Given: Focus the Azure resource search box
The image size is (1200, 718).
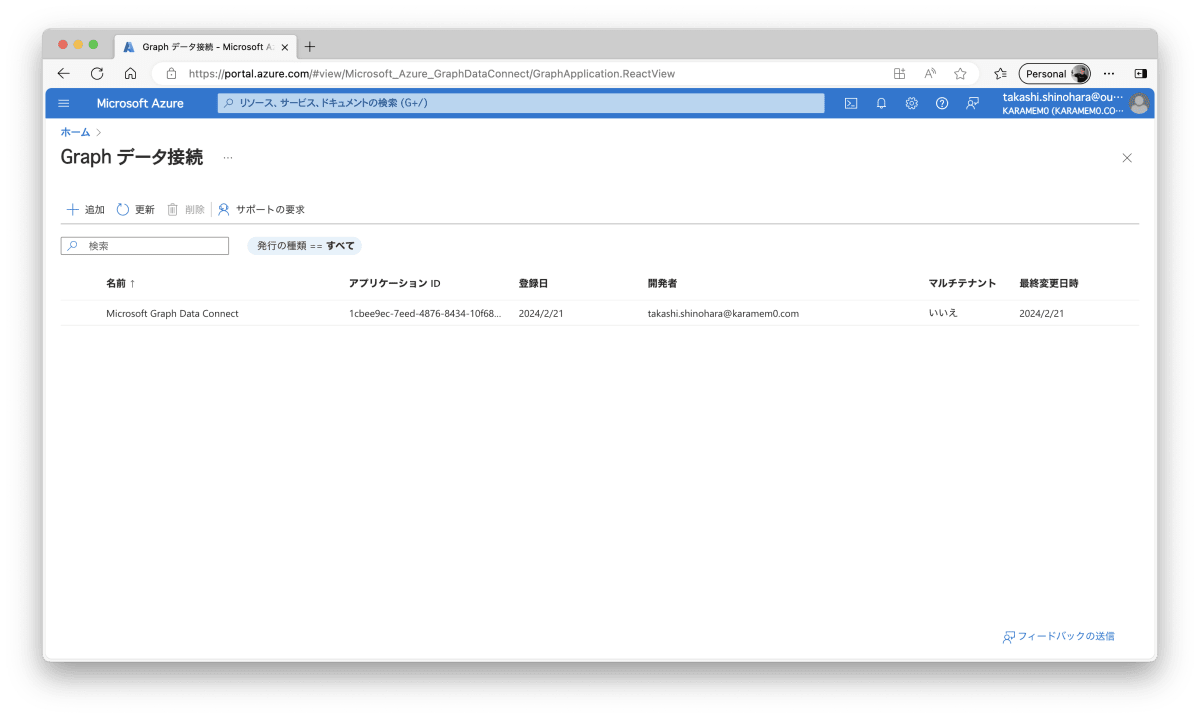Looking at the screenshot, I should tap(521, 103).
